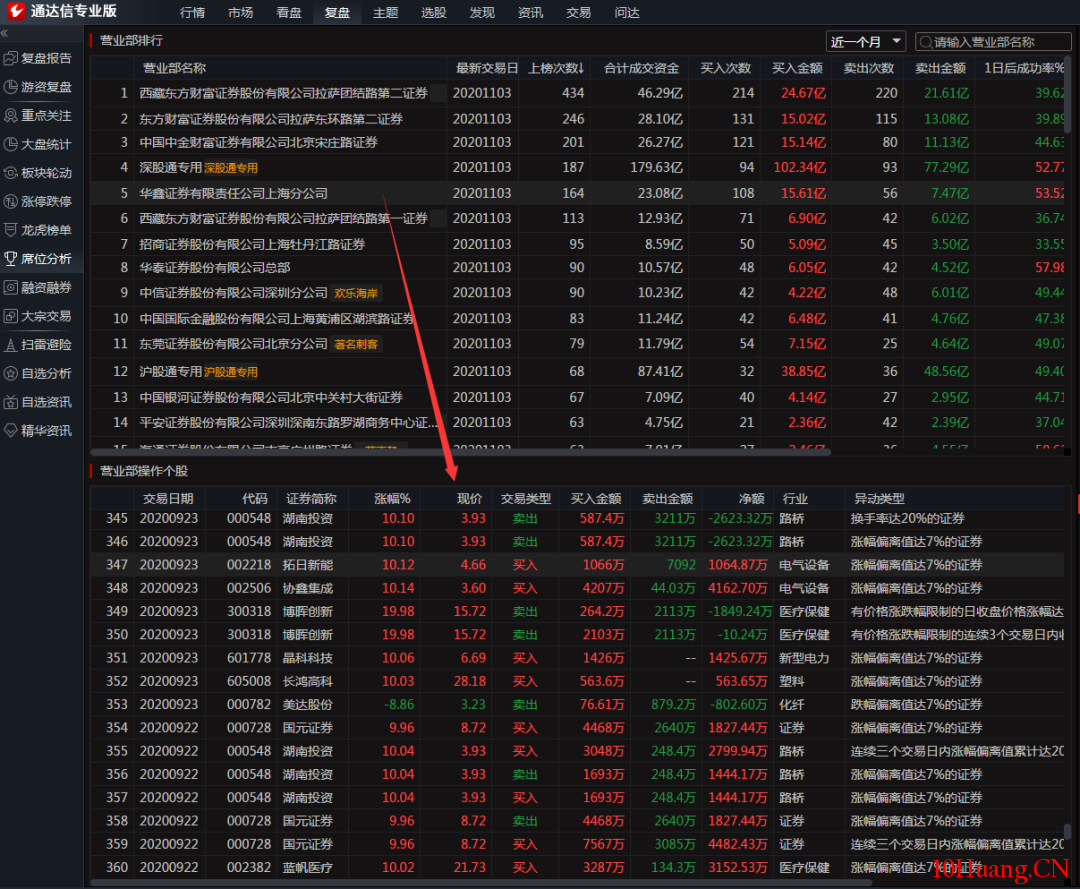Select stock row 353 美达股份
1080x889 pixels.
click(x=577, y=704)
